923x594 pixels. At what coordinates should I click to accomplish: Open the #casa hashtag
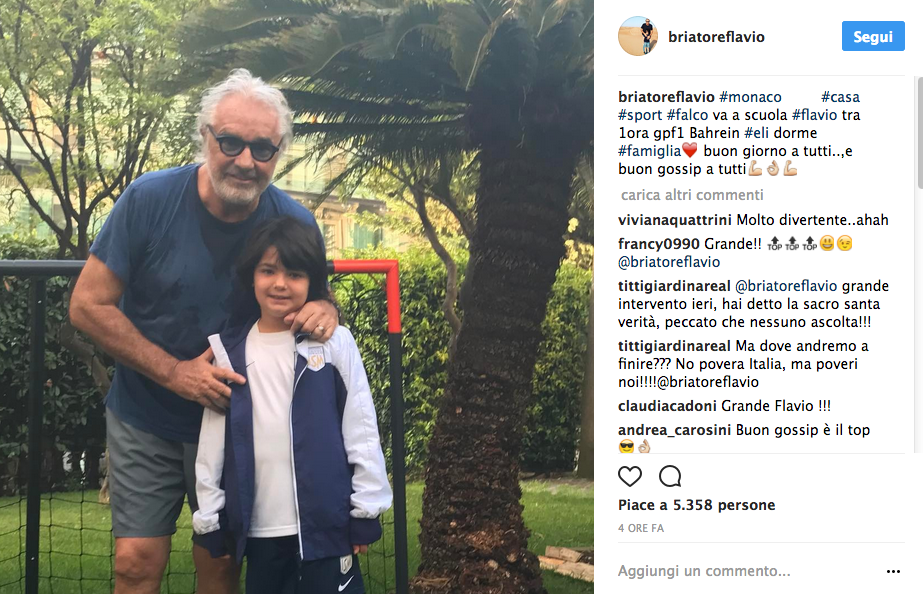pyautogui.click(x=840, y=97)
